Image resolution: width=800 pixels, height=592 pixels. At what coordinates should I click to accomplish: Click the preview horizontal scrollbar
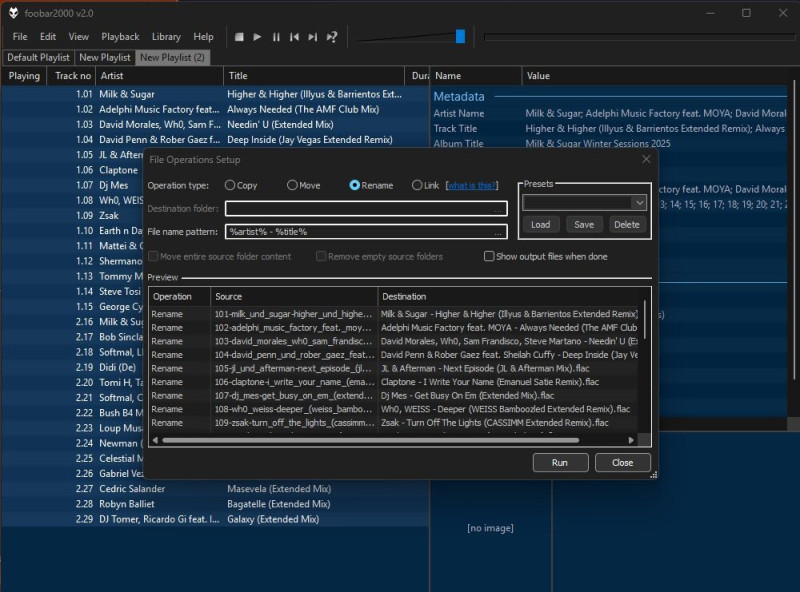[x=370, y=440]
